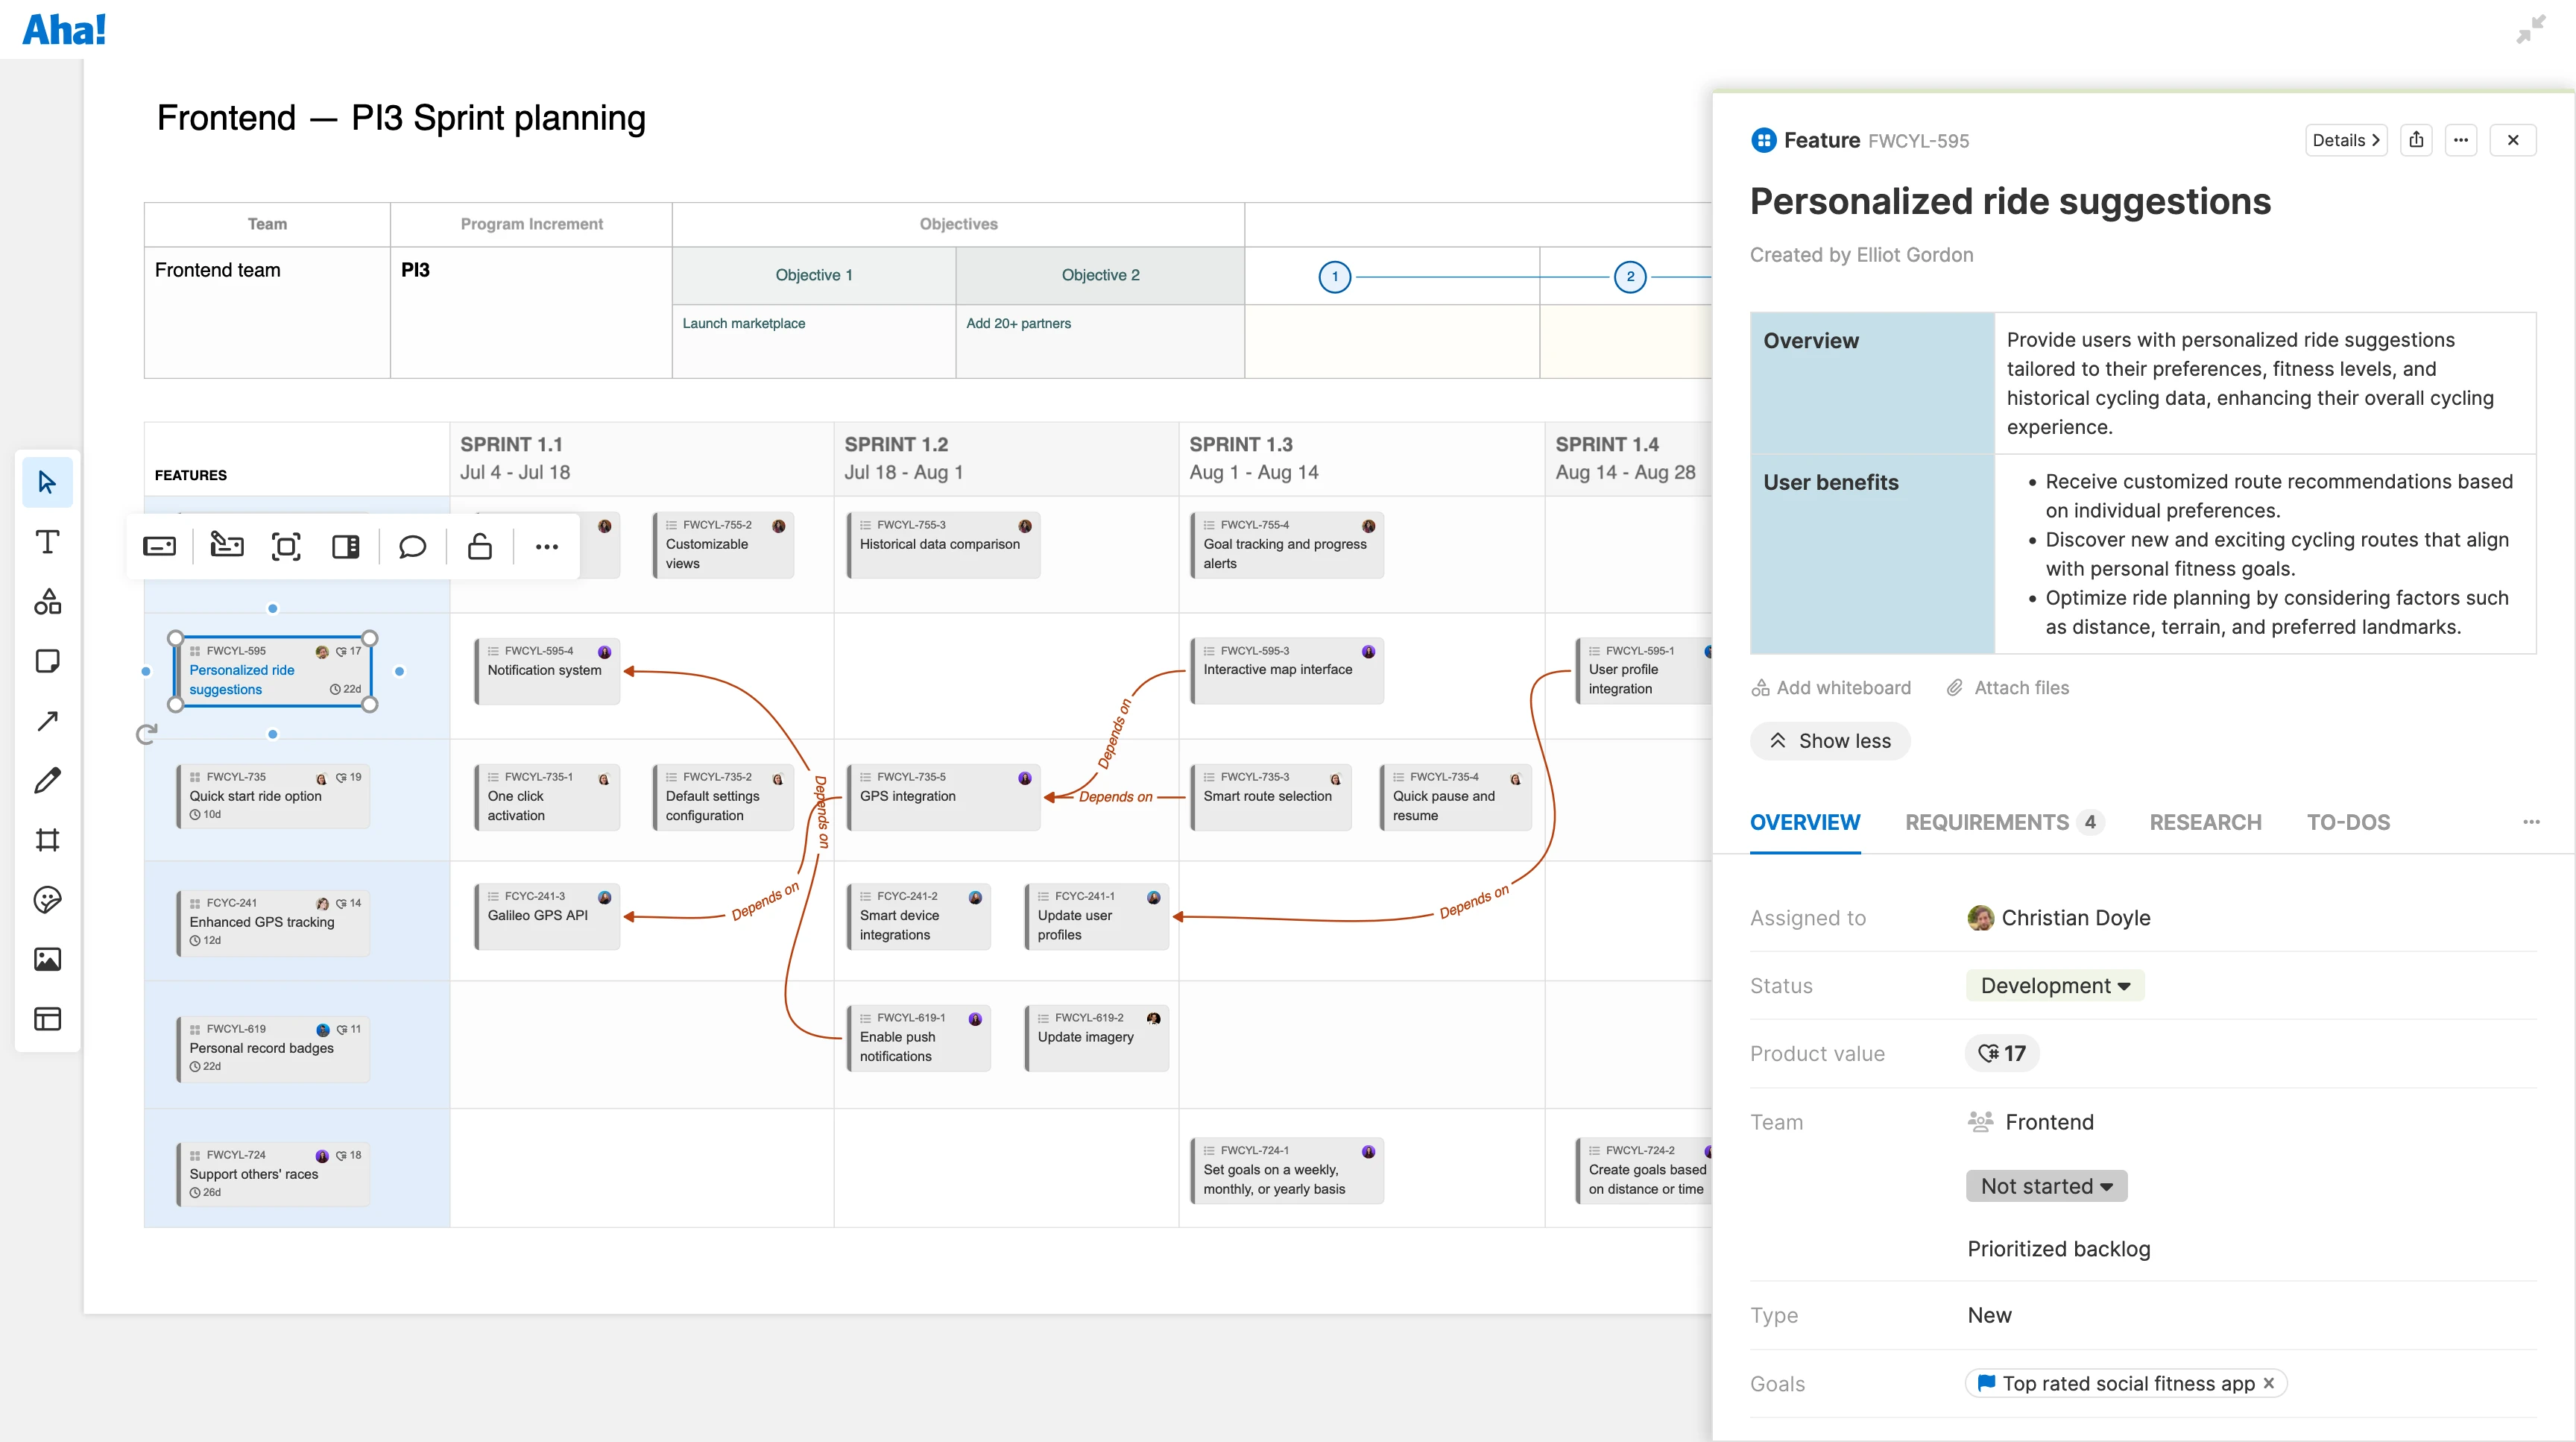The height and width of the screenshot is (1442, 2576).
Task: Open the comment tool on the floating toolbar
Action: click(x=412, y=546)
